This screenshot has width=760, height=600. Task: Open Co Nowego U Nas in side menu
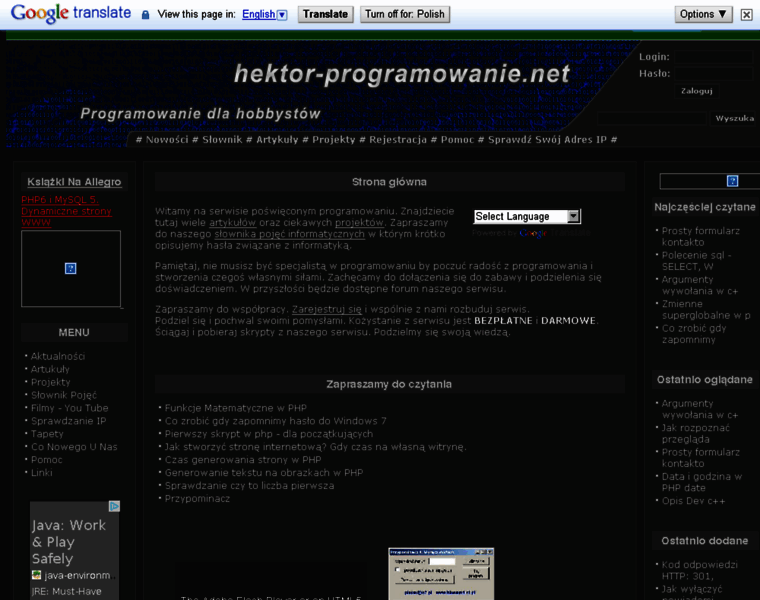click(x=74, y=447)
